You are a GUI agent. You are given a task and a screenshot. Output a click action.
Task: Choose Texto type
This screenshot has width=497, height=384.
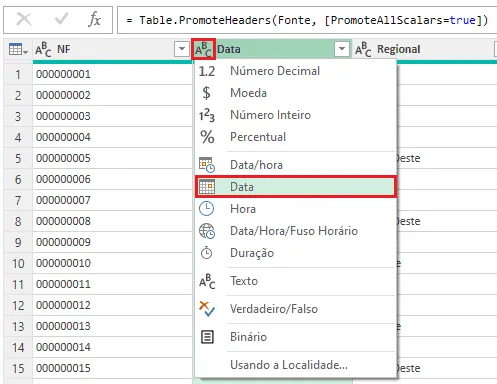coord(296,281)
